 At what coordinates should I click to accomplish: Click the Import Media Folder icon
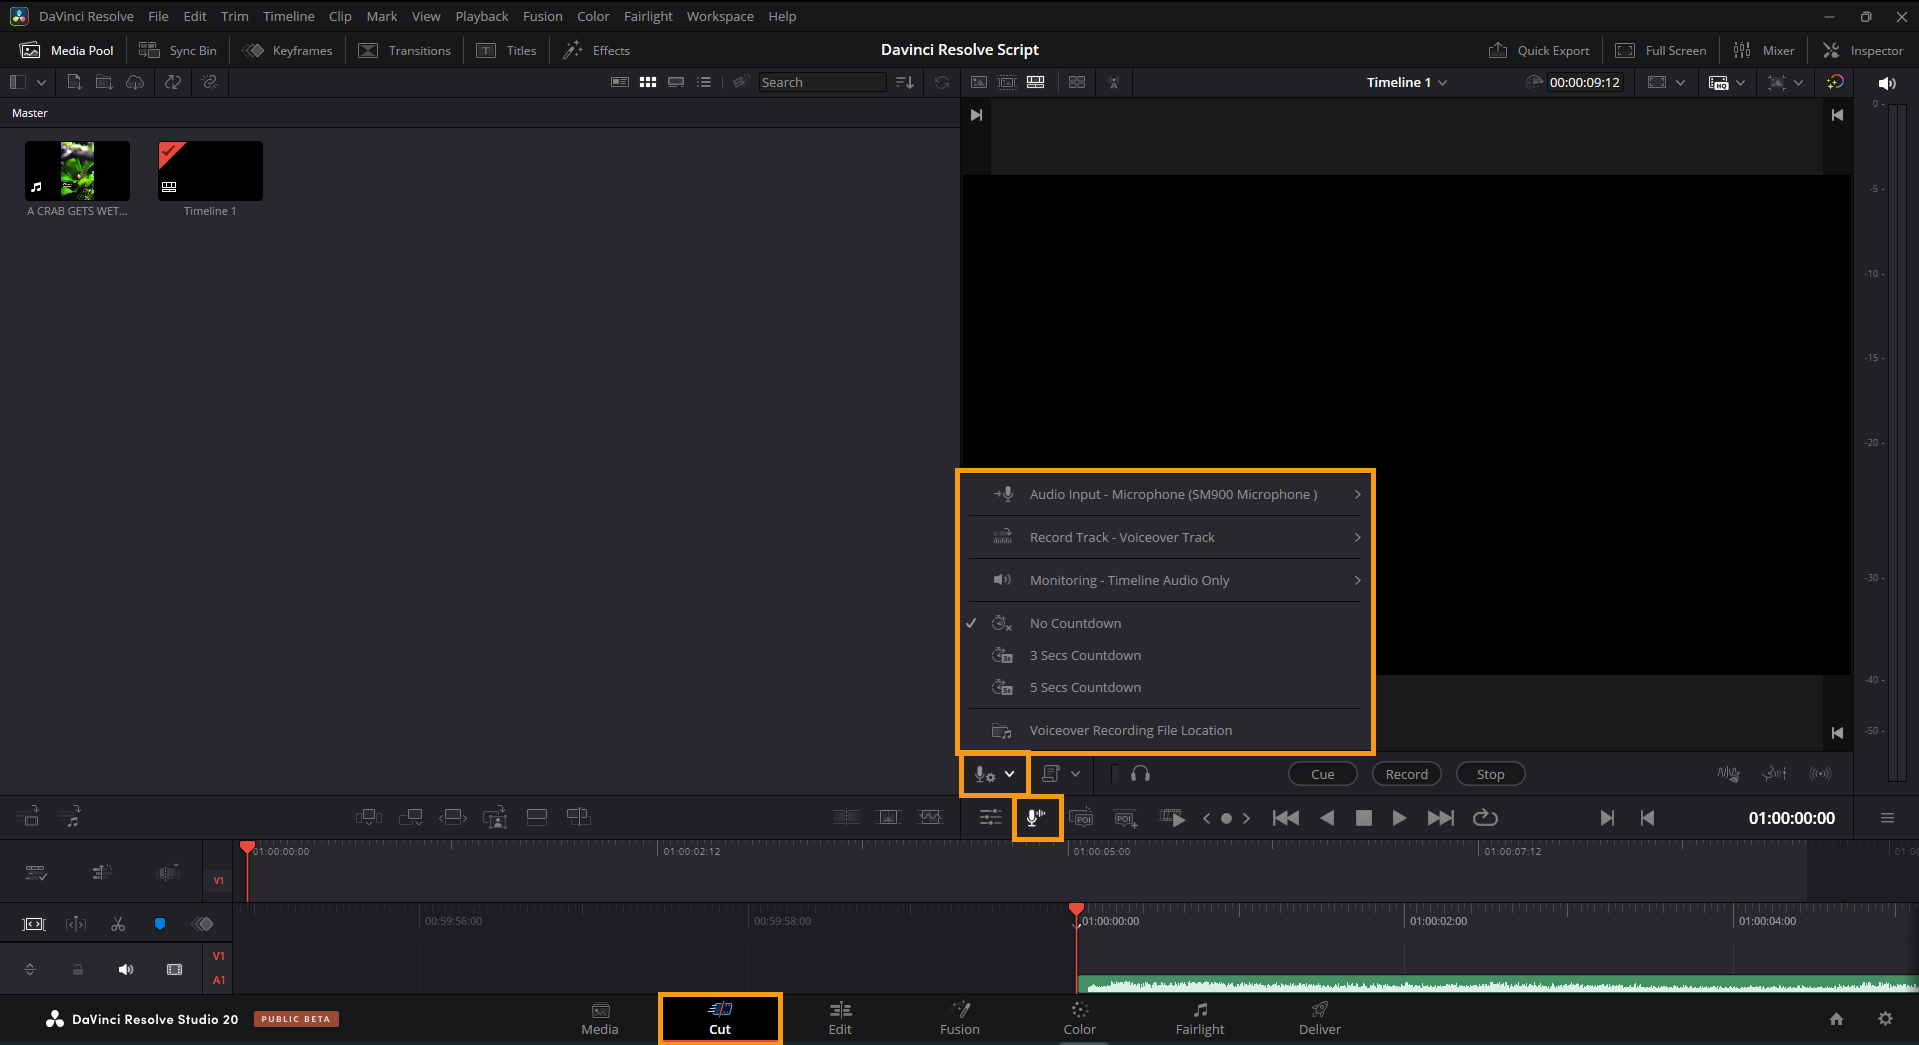[x=104, y=82]
